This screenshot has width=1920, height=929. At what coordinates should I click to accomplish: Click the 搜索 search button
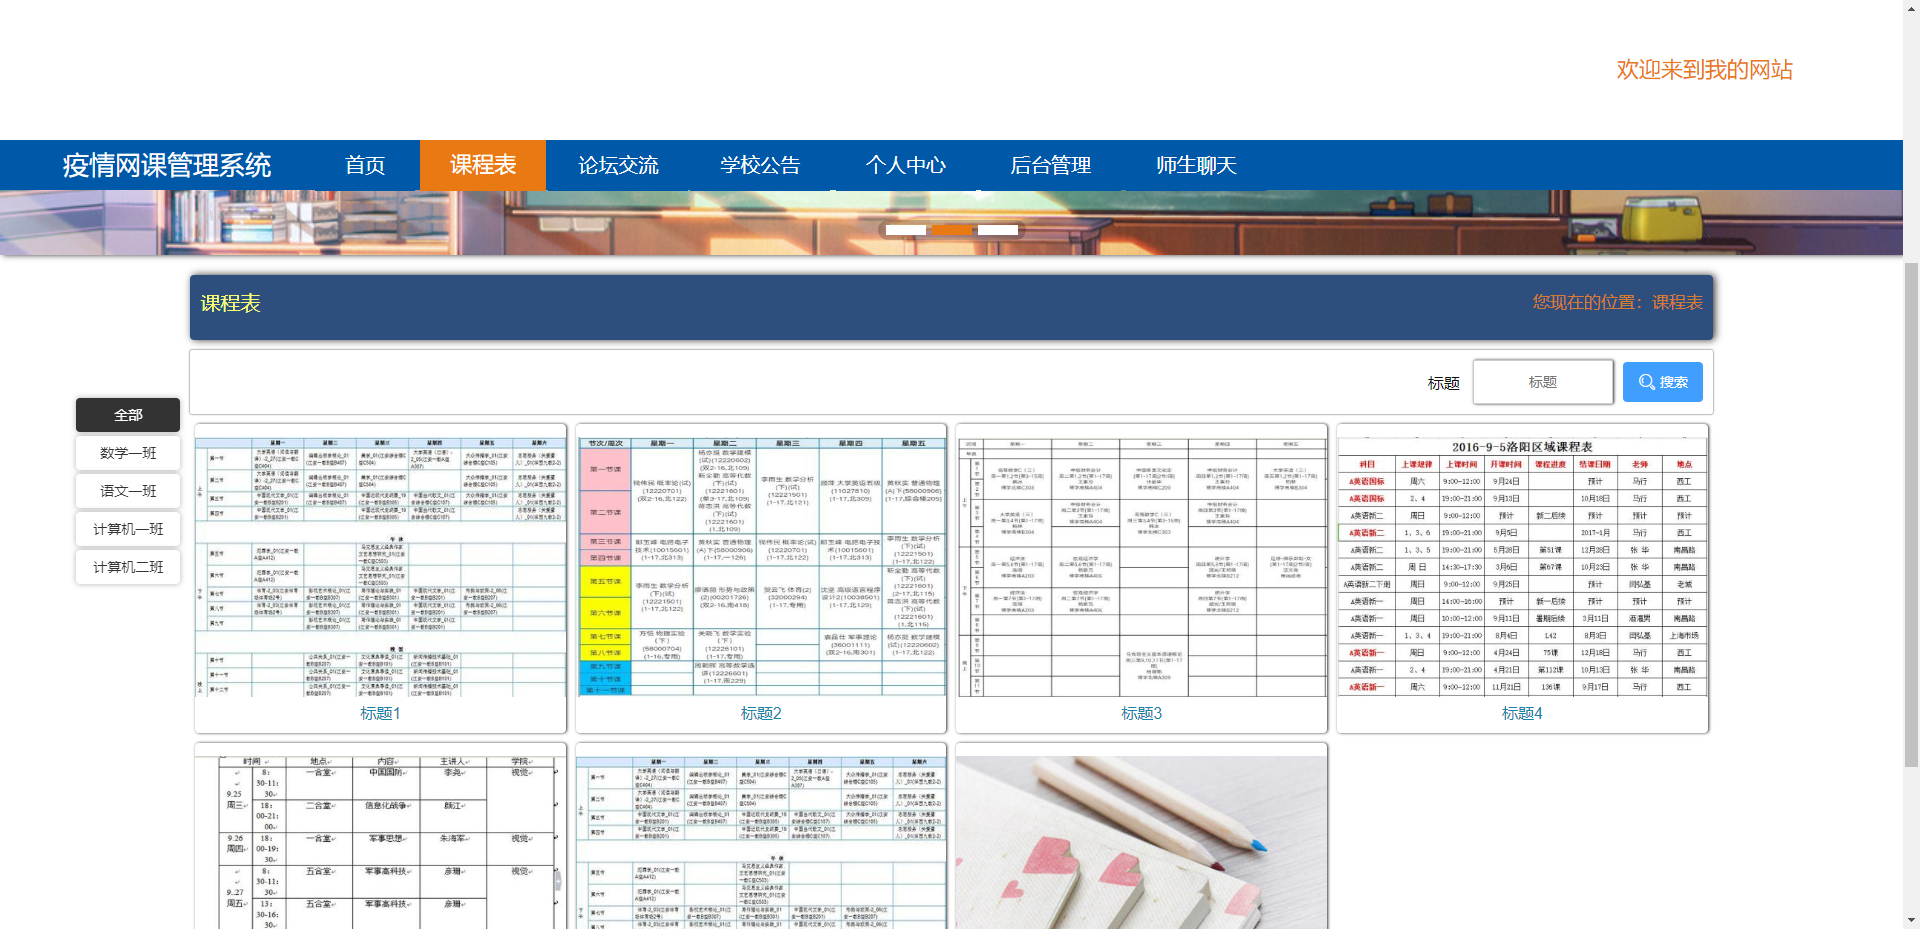coord(1662,382)
